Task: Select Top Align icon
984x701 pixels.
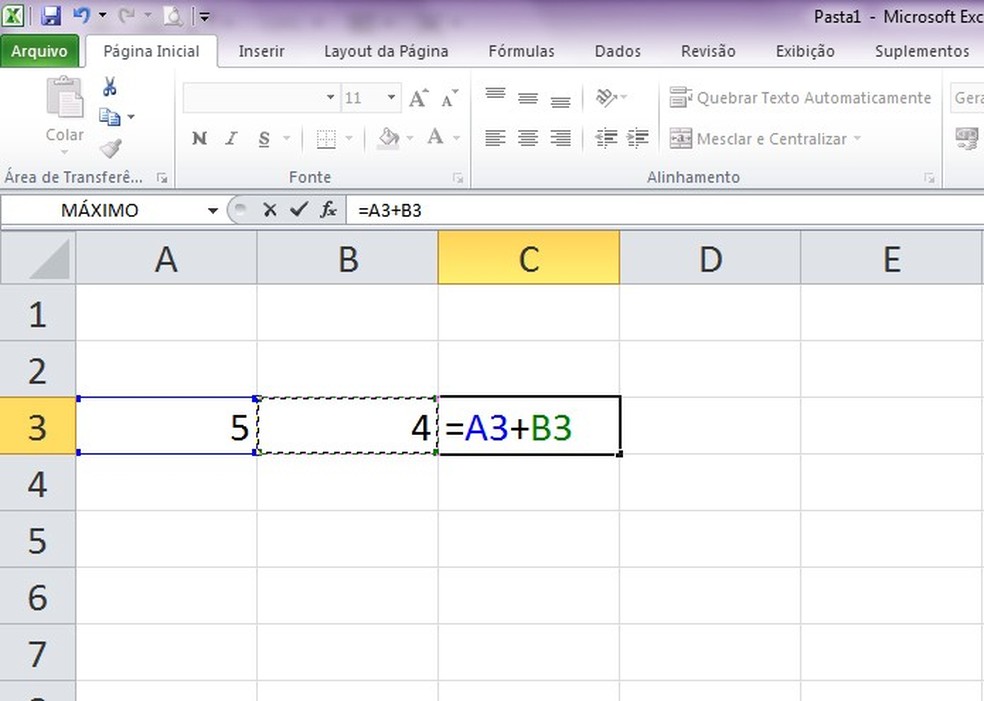Action: point(495,96)
